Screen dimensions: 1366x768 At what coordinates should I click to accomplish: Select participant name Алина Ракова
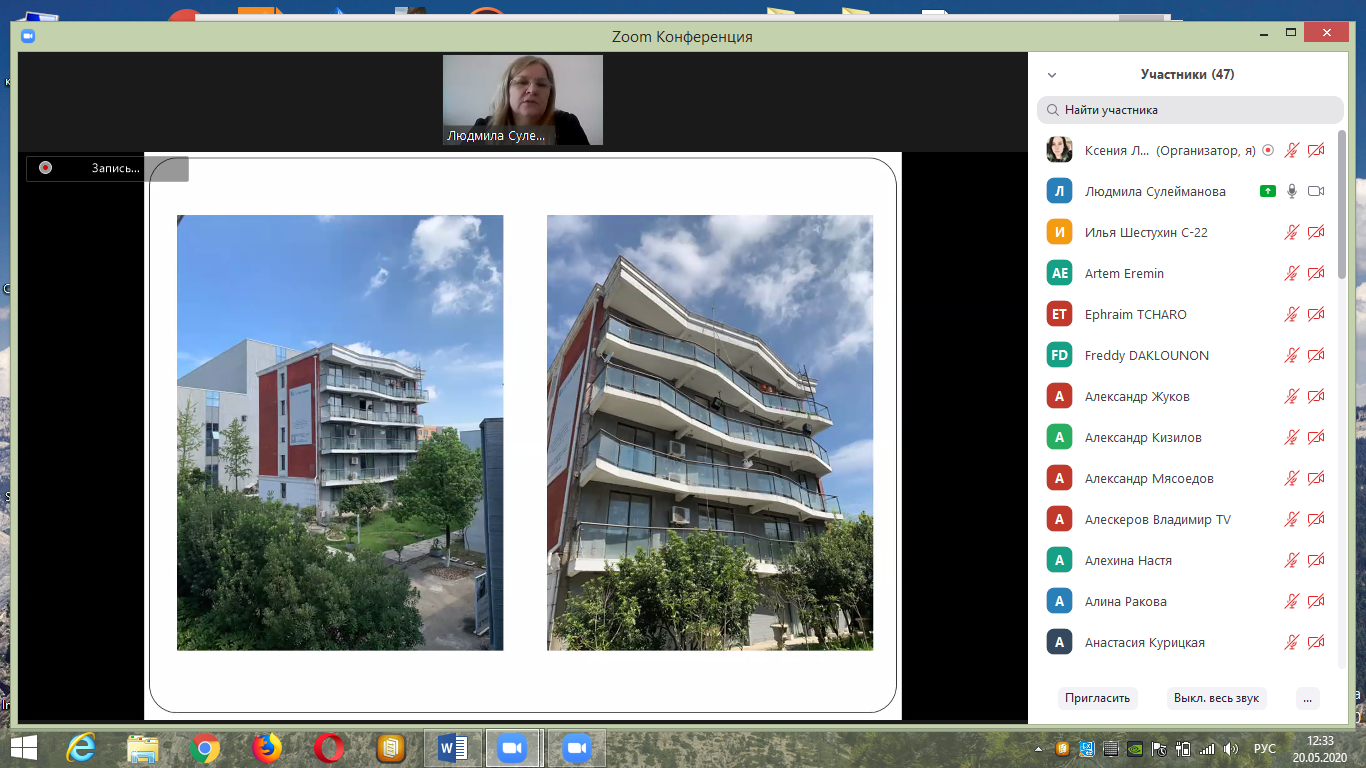[x=1125, y=601]
